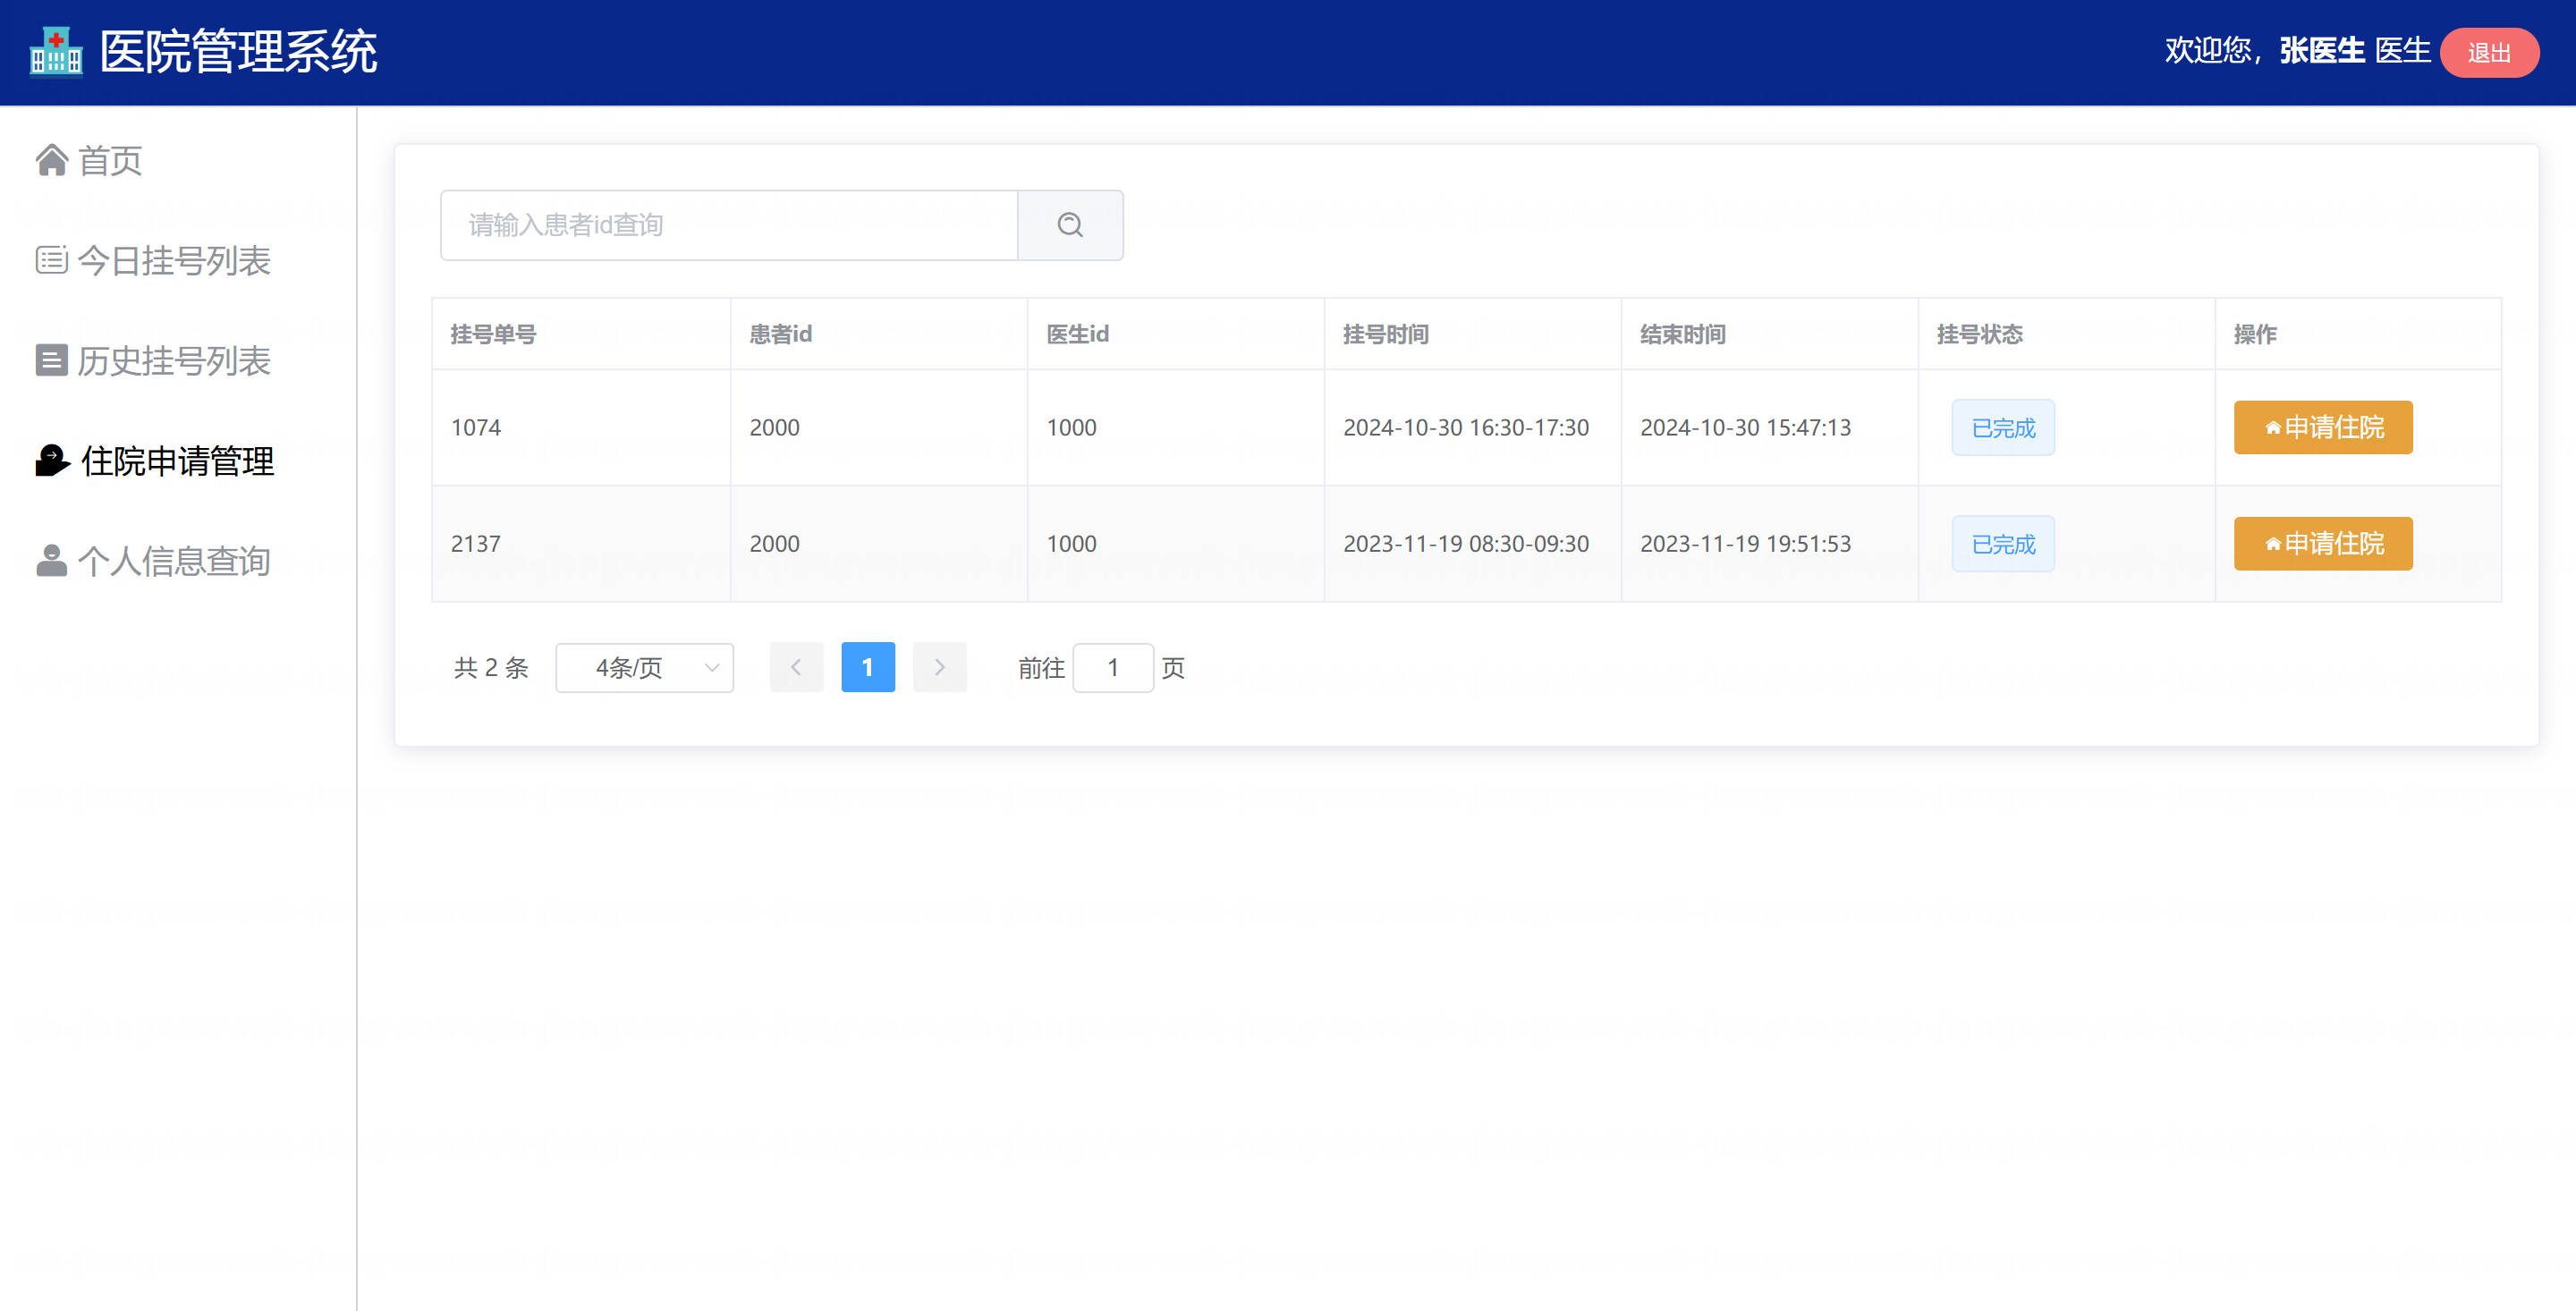Click the icon beside 住院申请管理

point(52,460)
